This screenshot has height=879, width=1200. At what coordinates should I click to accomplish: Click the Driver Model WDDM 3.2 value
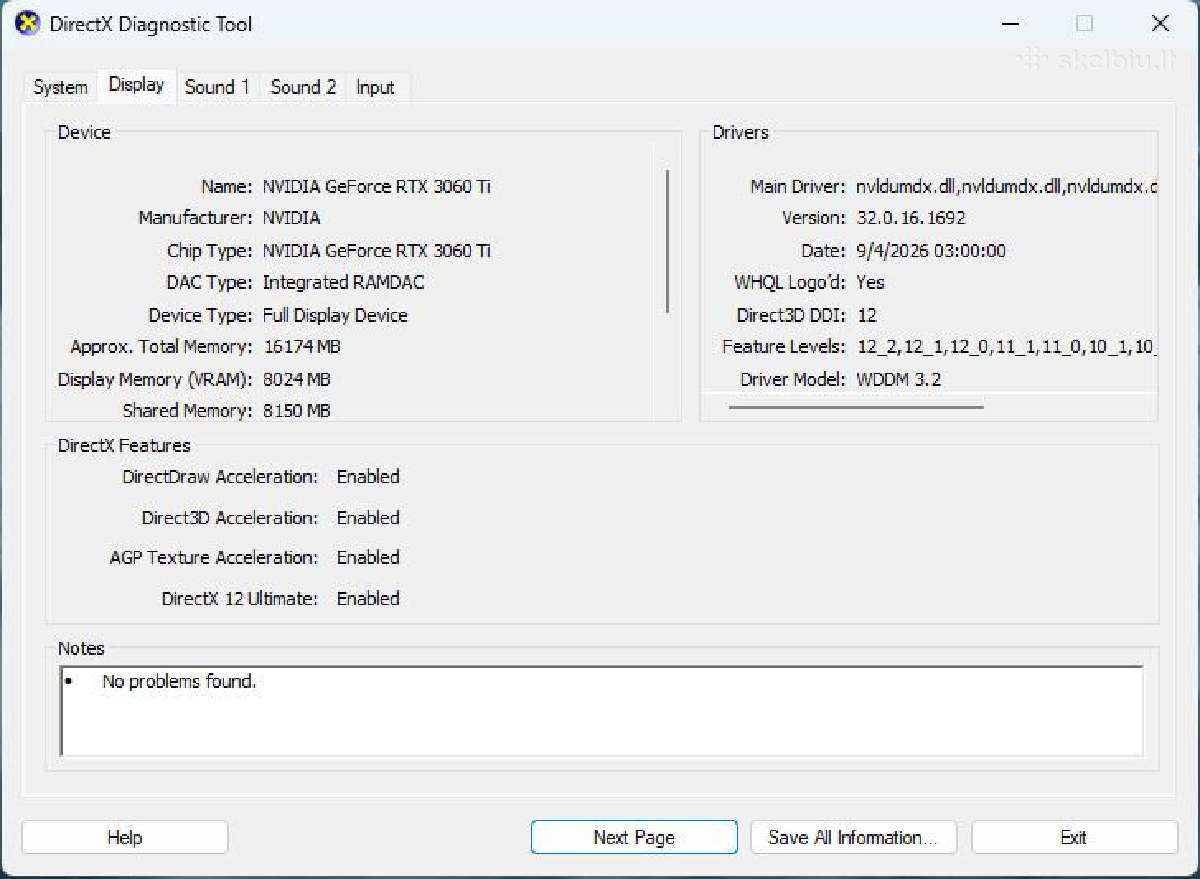tap(899, 380)
